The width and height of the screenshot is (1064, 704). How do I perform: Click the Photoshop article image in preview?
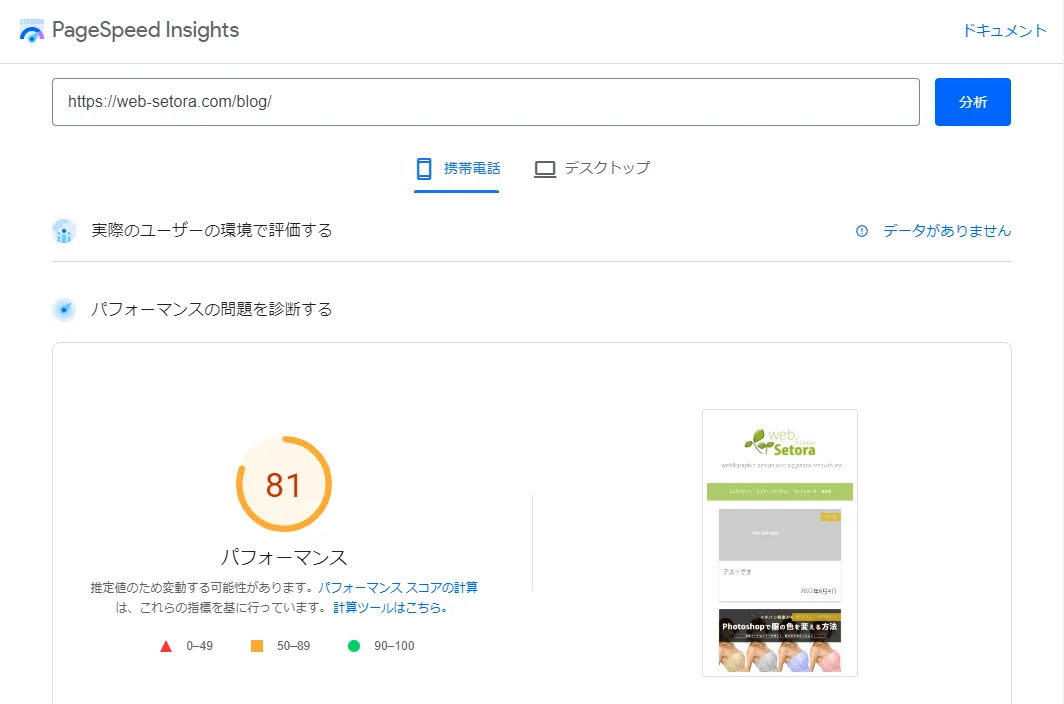(x=779, y=640)
